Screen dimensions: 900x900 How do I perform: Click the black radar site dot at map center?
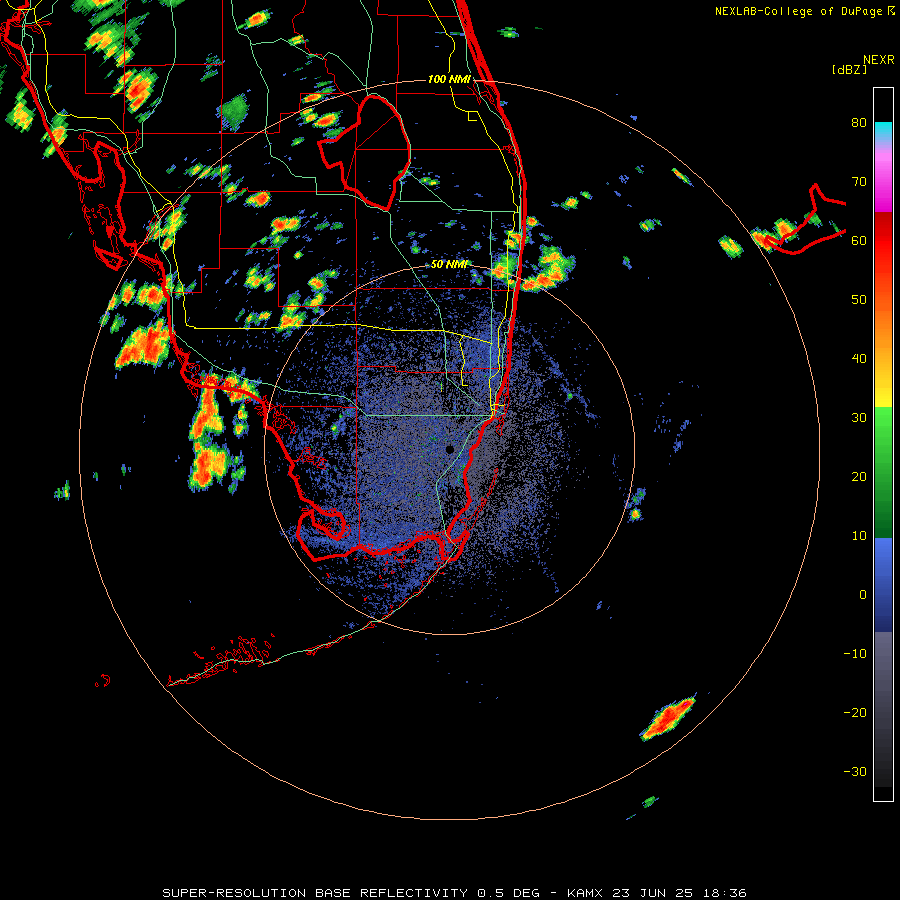click(449, 449)
